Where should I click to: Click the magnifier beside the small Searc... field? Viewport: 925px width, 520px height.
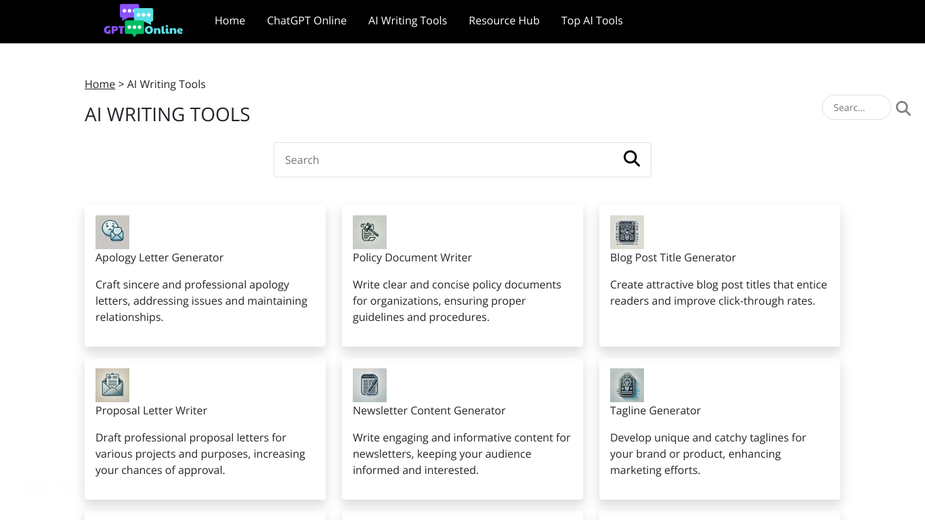point(903,108)
